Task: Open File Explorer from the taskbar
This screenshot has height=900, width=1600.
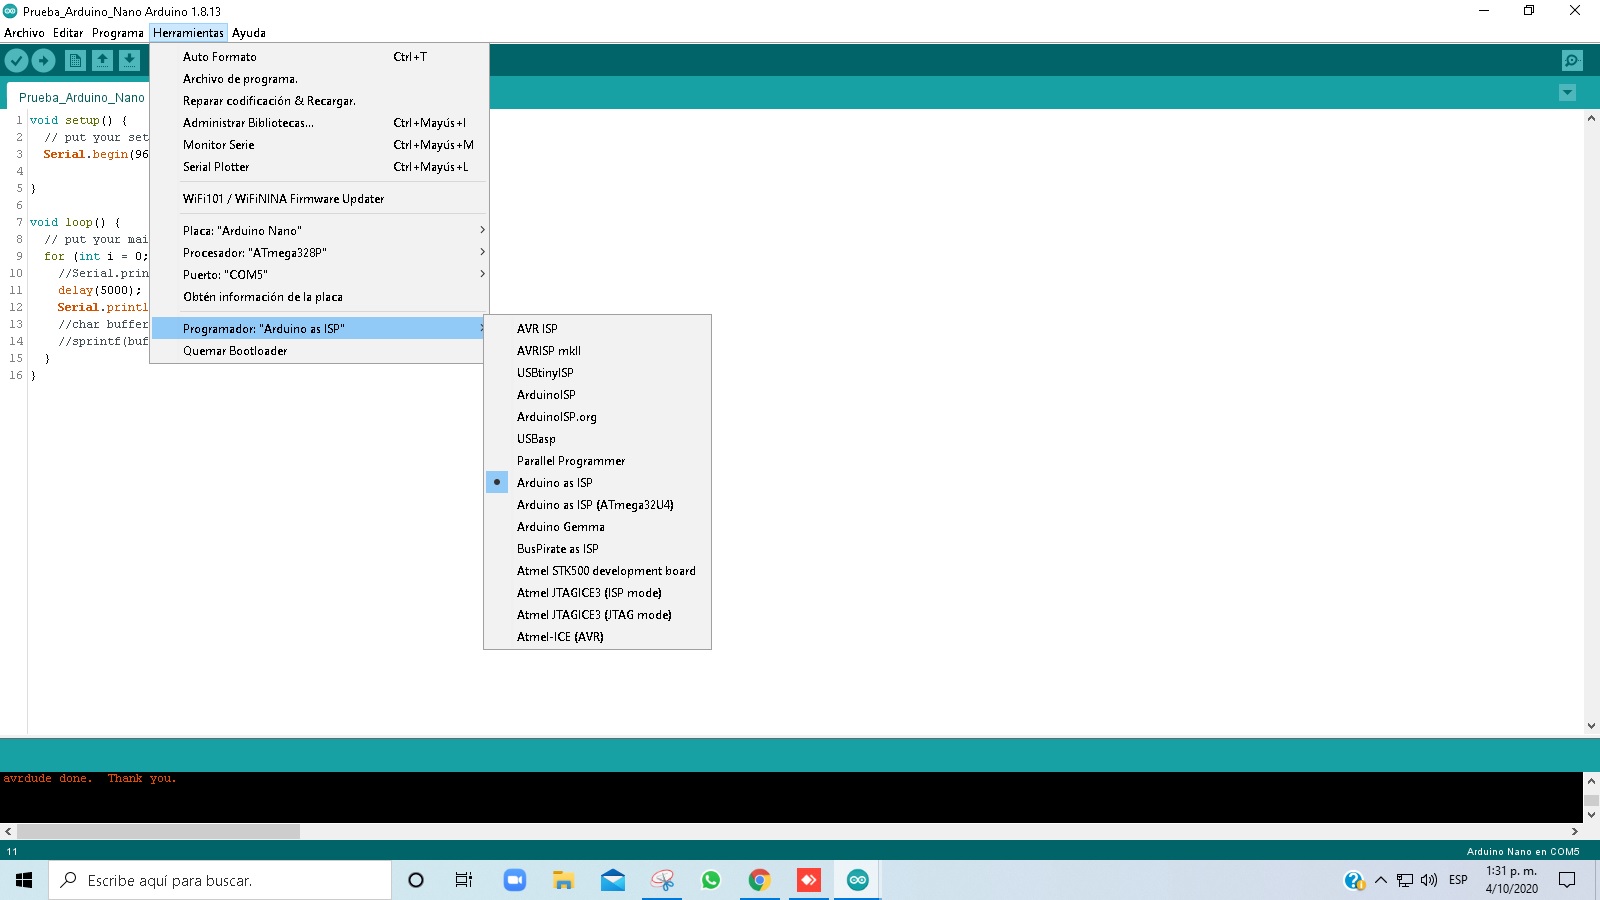Action: [x=563, y=880]
